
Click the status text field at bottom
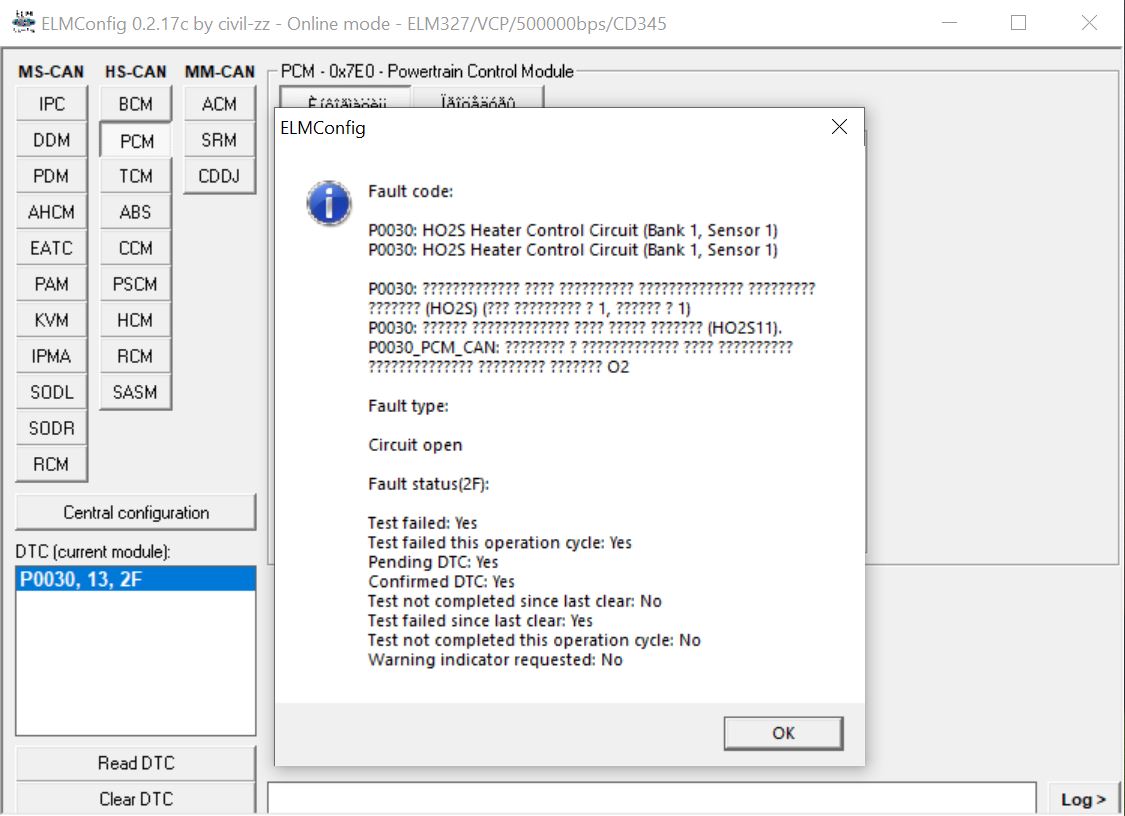tap(650, 799)
